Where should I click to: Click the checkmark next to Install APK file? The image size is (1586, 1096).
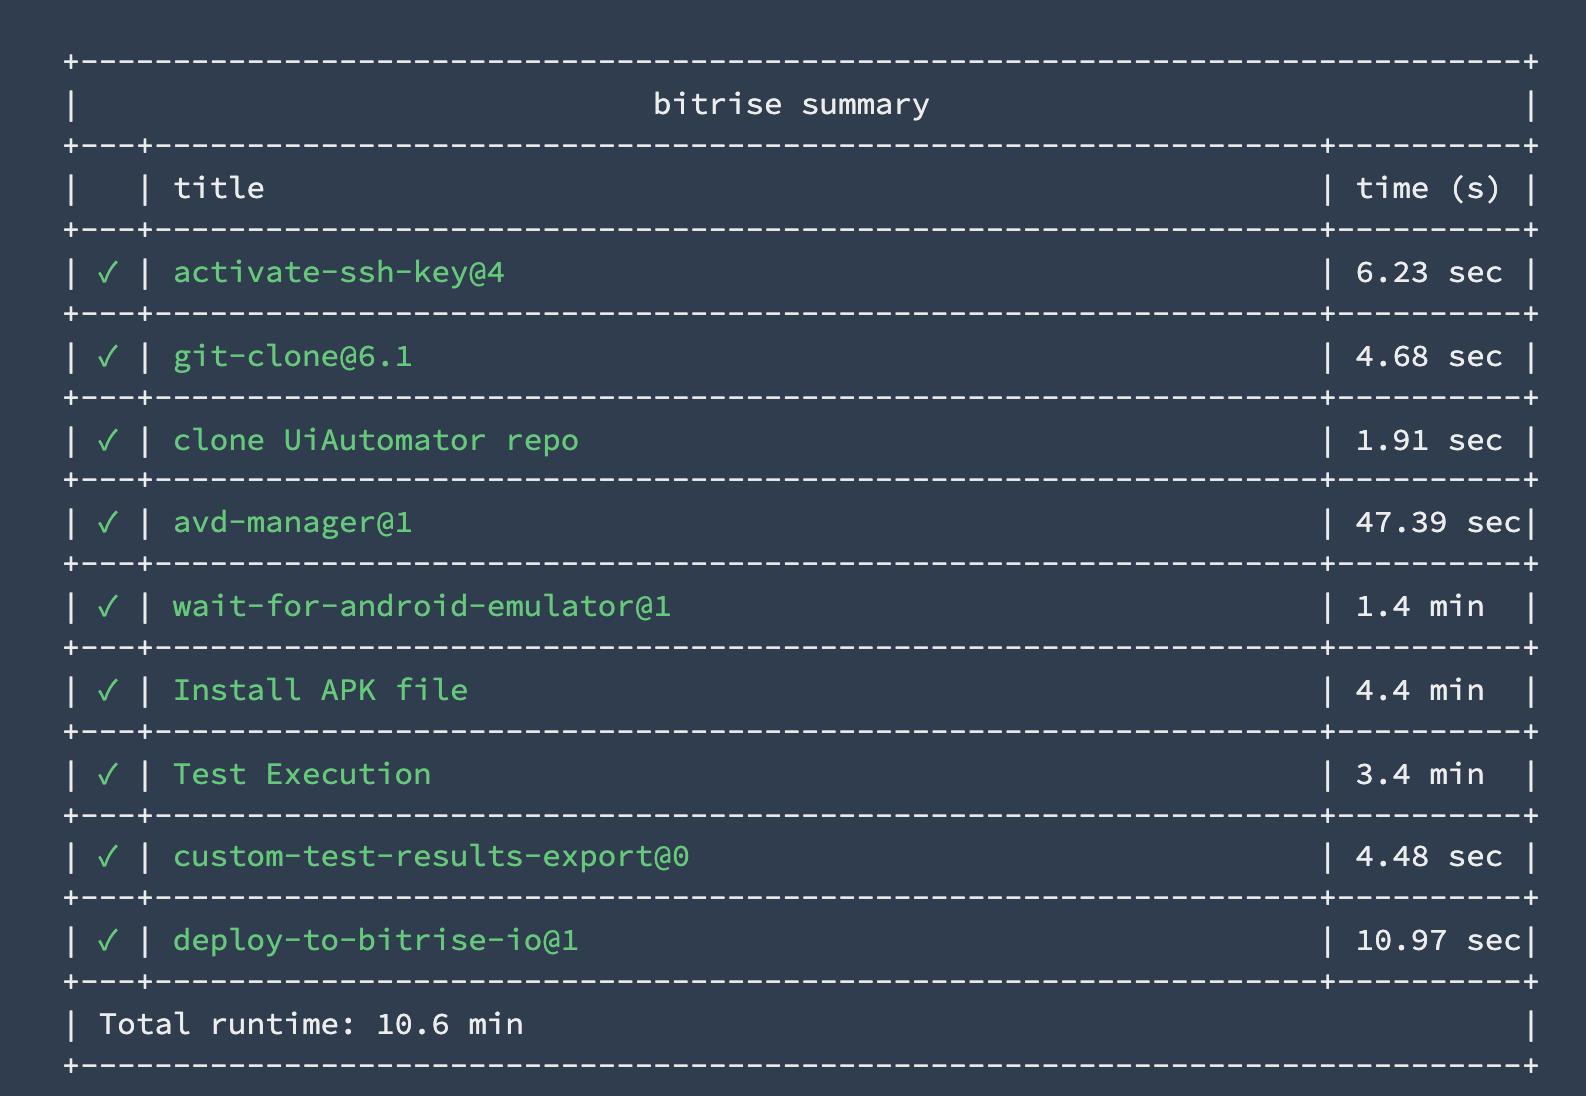point(108,690)
